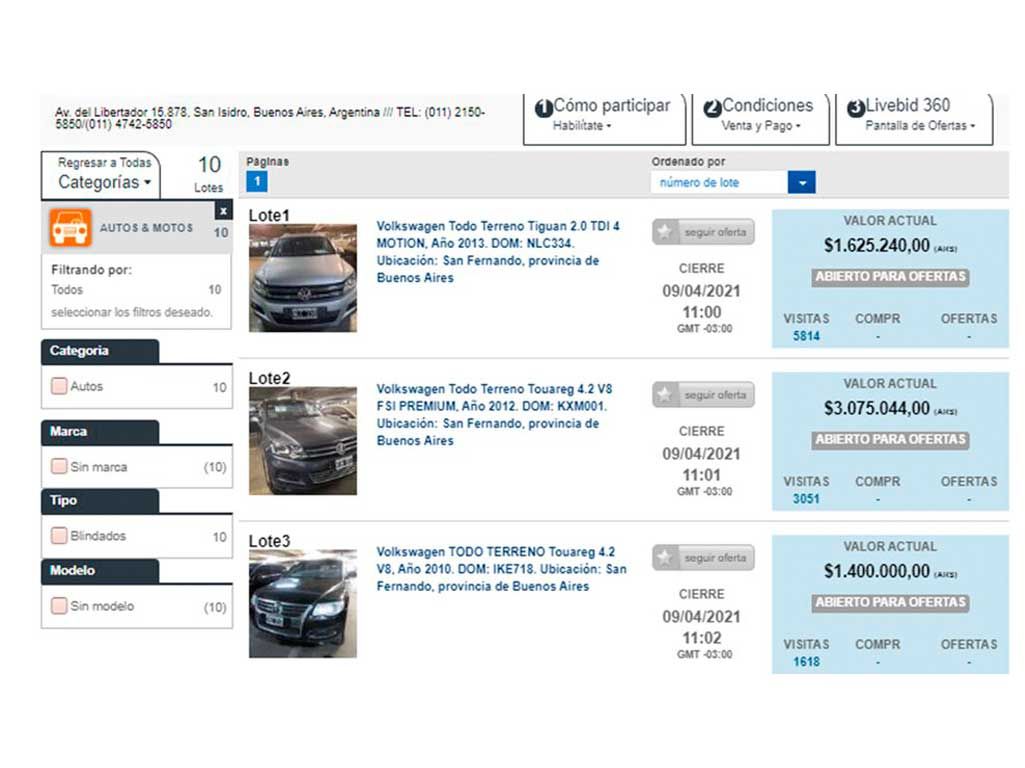This screenshot has width=1025, height=768.
Task: Click the Lote3 visit count 1618
Action: tap(806, 661)
